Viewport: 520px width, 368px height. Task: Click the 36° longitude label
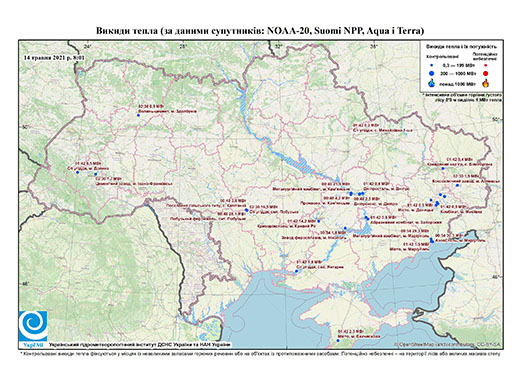tap(374, 46)
